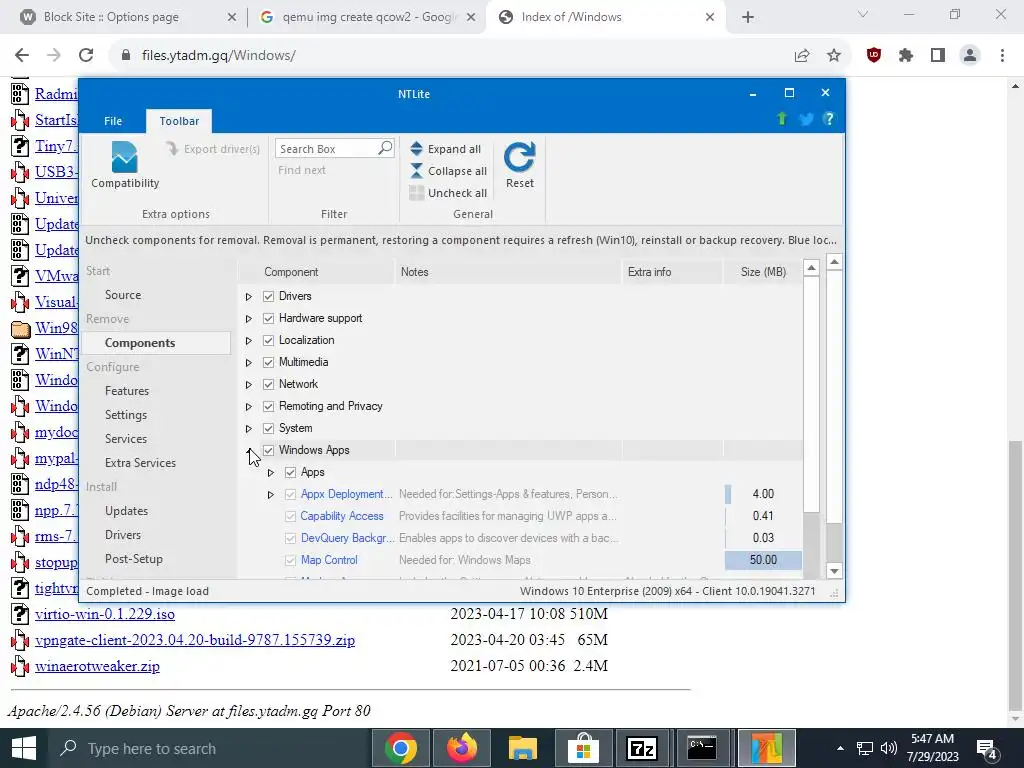Viewport: 1024px width, 768px height.
Task: Uncheck the Remoting and Privacy checkbox
Action: click(268, 406)
